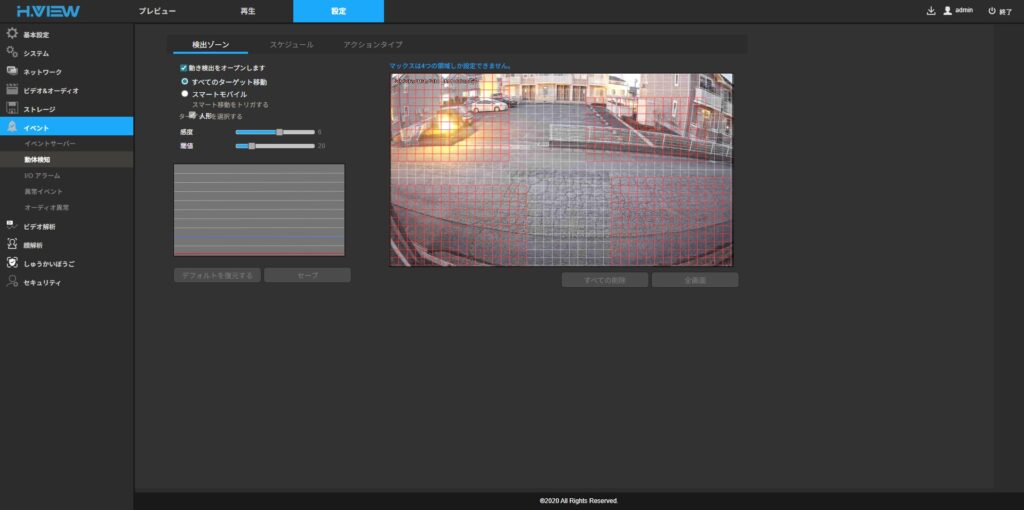Click the しゅうかいぼうご shield icon
The height and width of the screenshot is (510, 1024).
pyautogui.click(x=12, y=263)
